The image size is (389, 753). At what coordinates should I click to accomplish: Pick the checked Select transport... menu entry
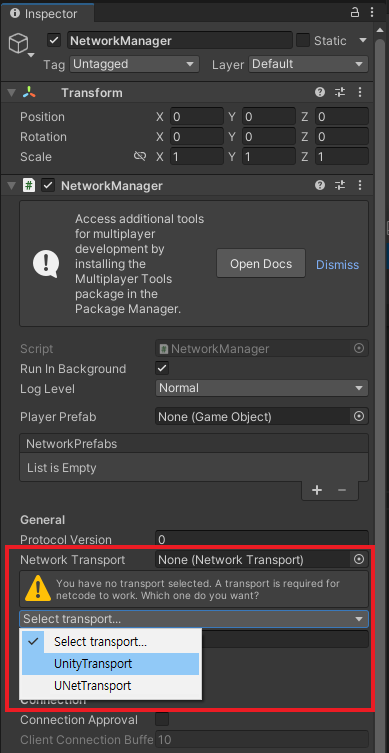110,642
